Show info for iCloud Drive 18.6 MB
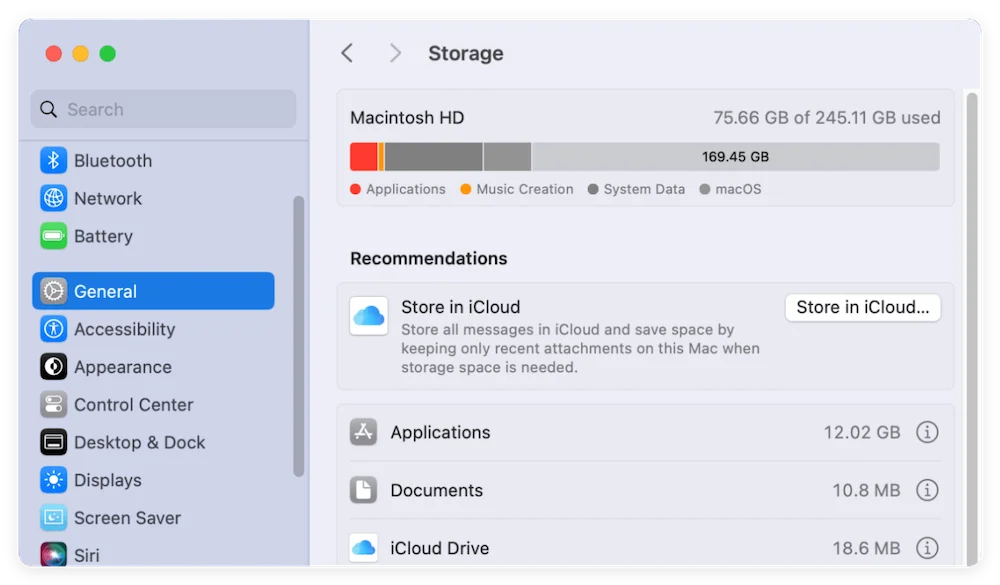1000x585 pixels. click(927, 547)
